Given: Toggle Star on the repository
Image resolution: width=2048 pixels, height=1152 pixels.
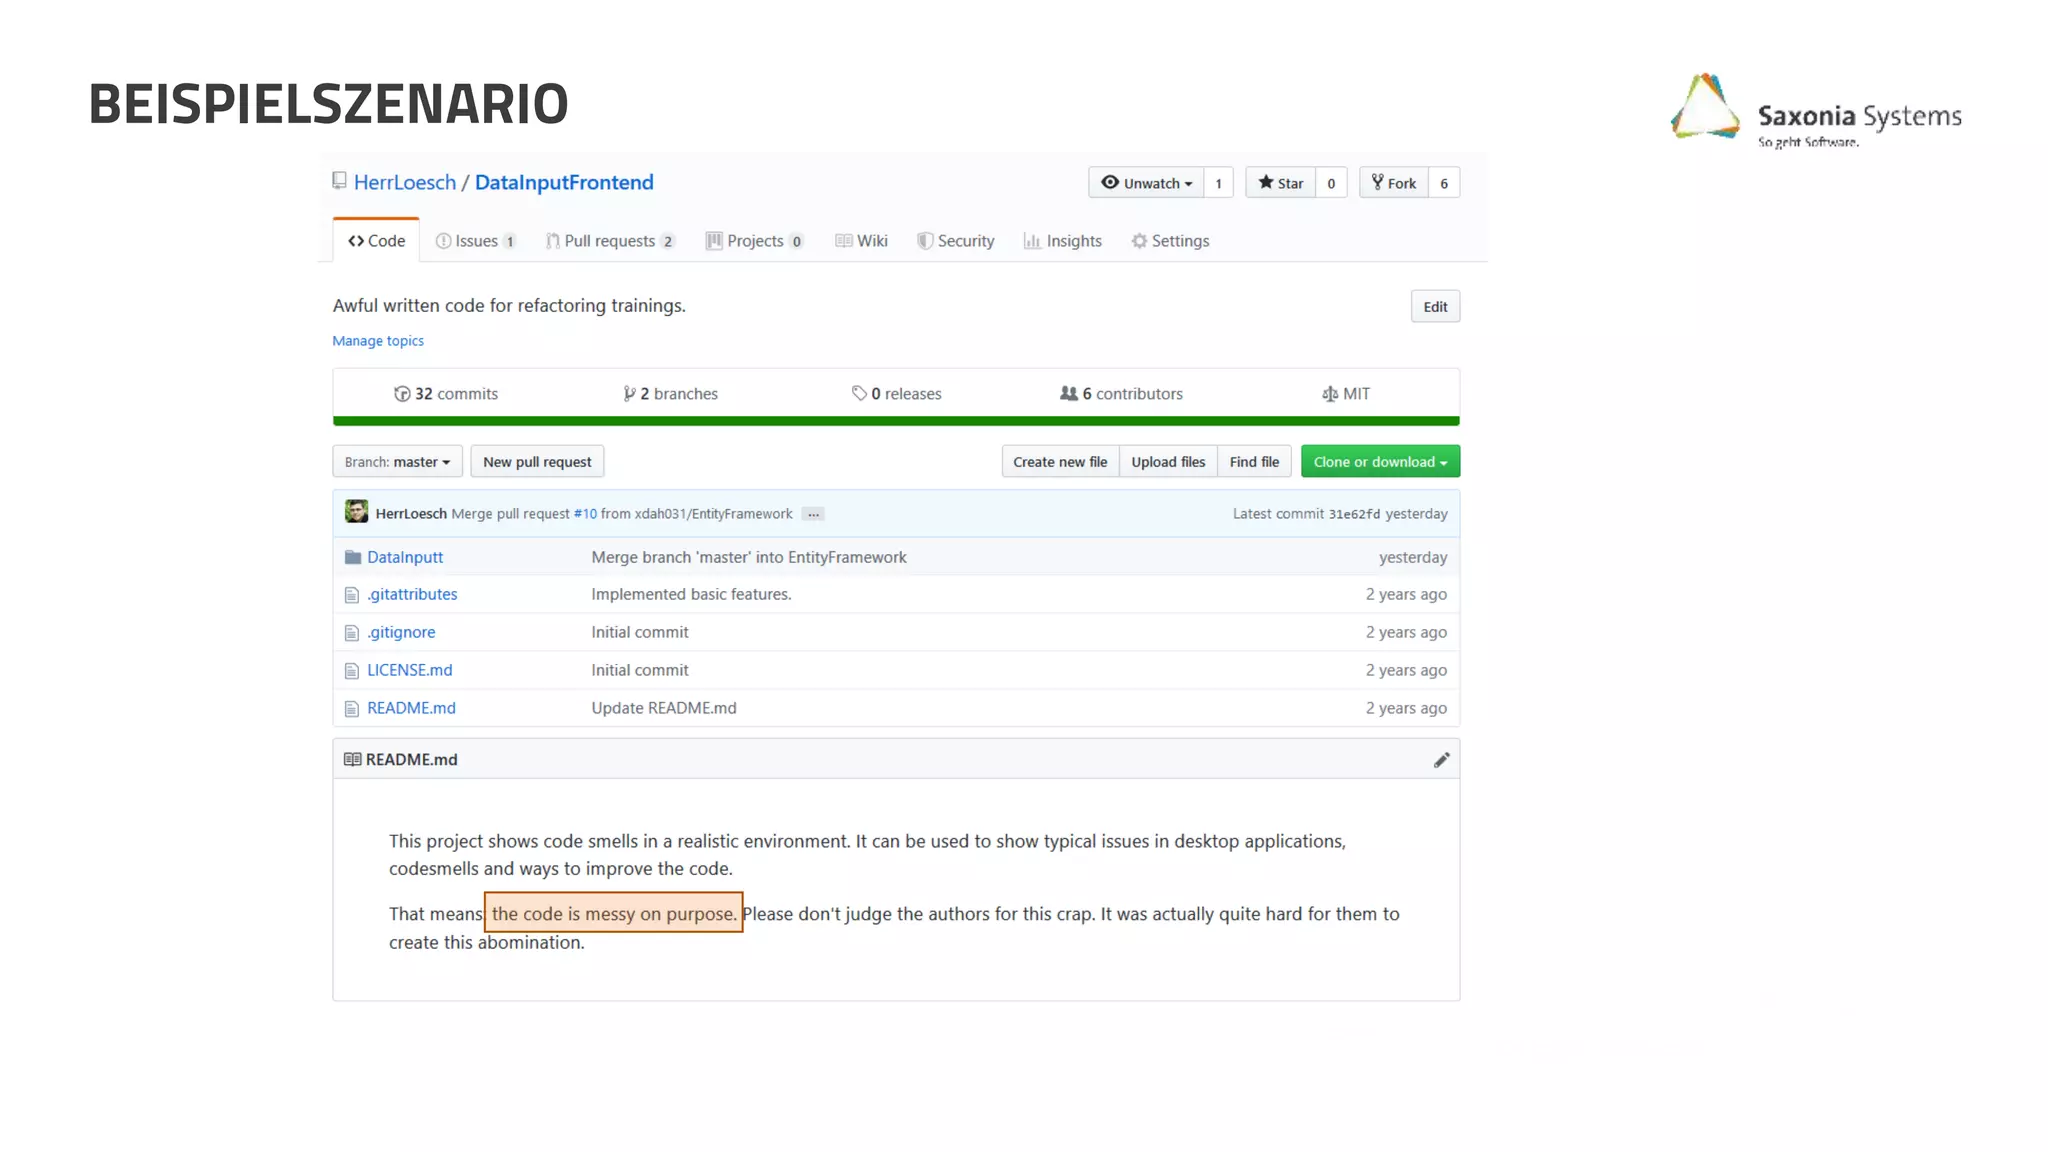Looking at the screenshot, I should 1281,183.
